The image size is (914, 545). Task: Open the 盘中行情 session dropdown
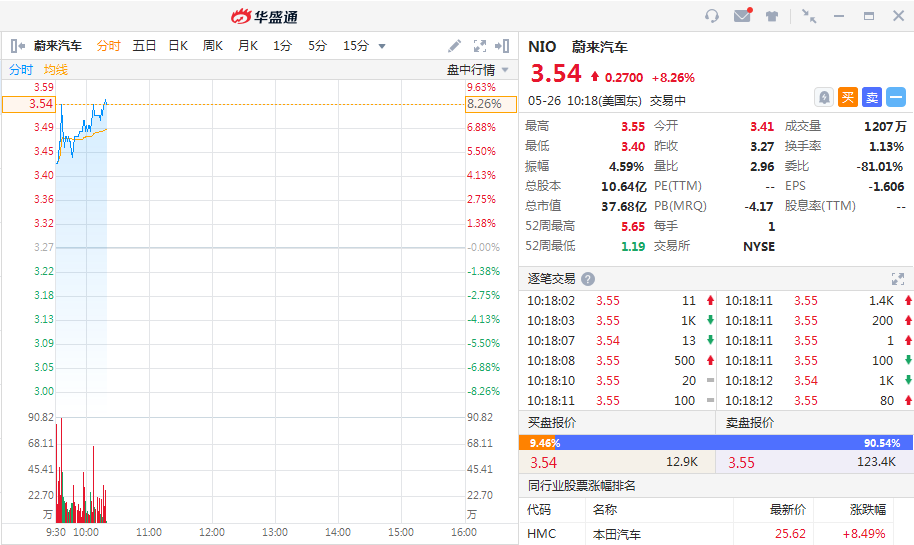coord(478,70)
